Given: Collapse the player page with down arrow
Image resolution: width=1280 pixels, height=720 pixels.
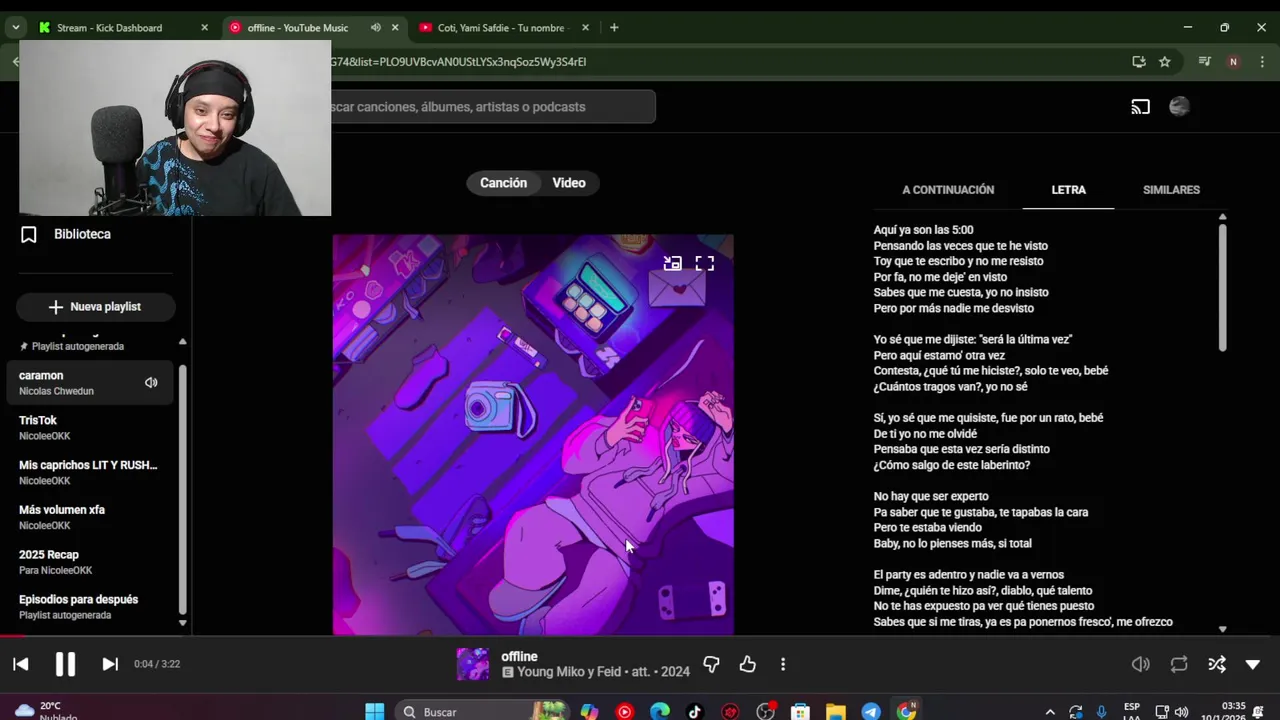Looking at the screenshot, I should click(1253, 664).
